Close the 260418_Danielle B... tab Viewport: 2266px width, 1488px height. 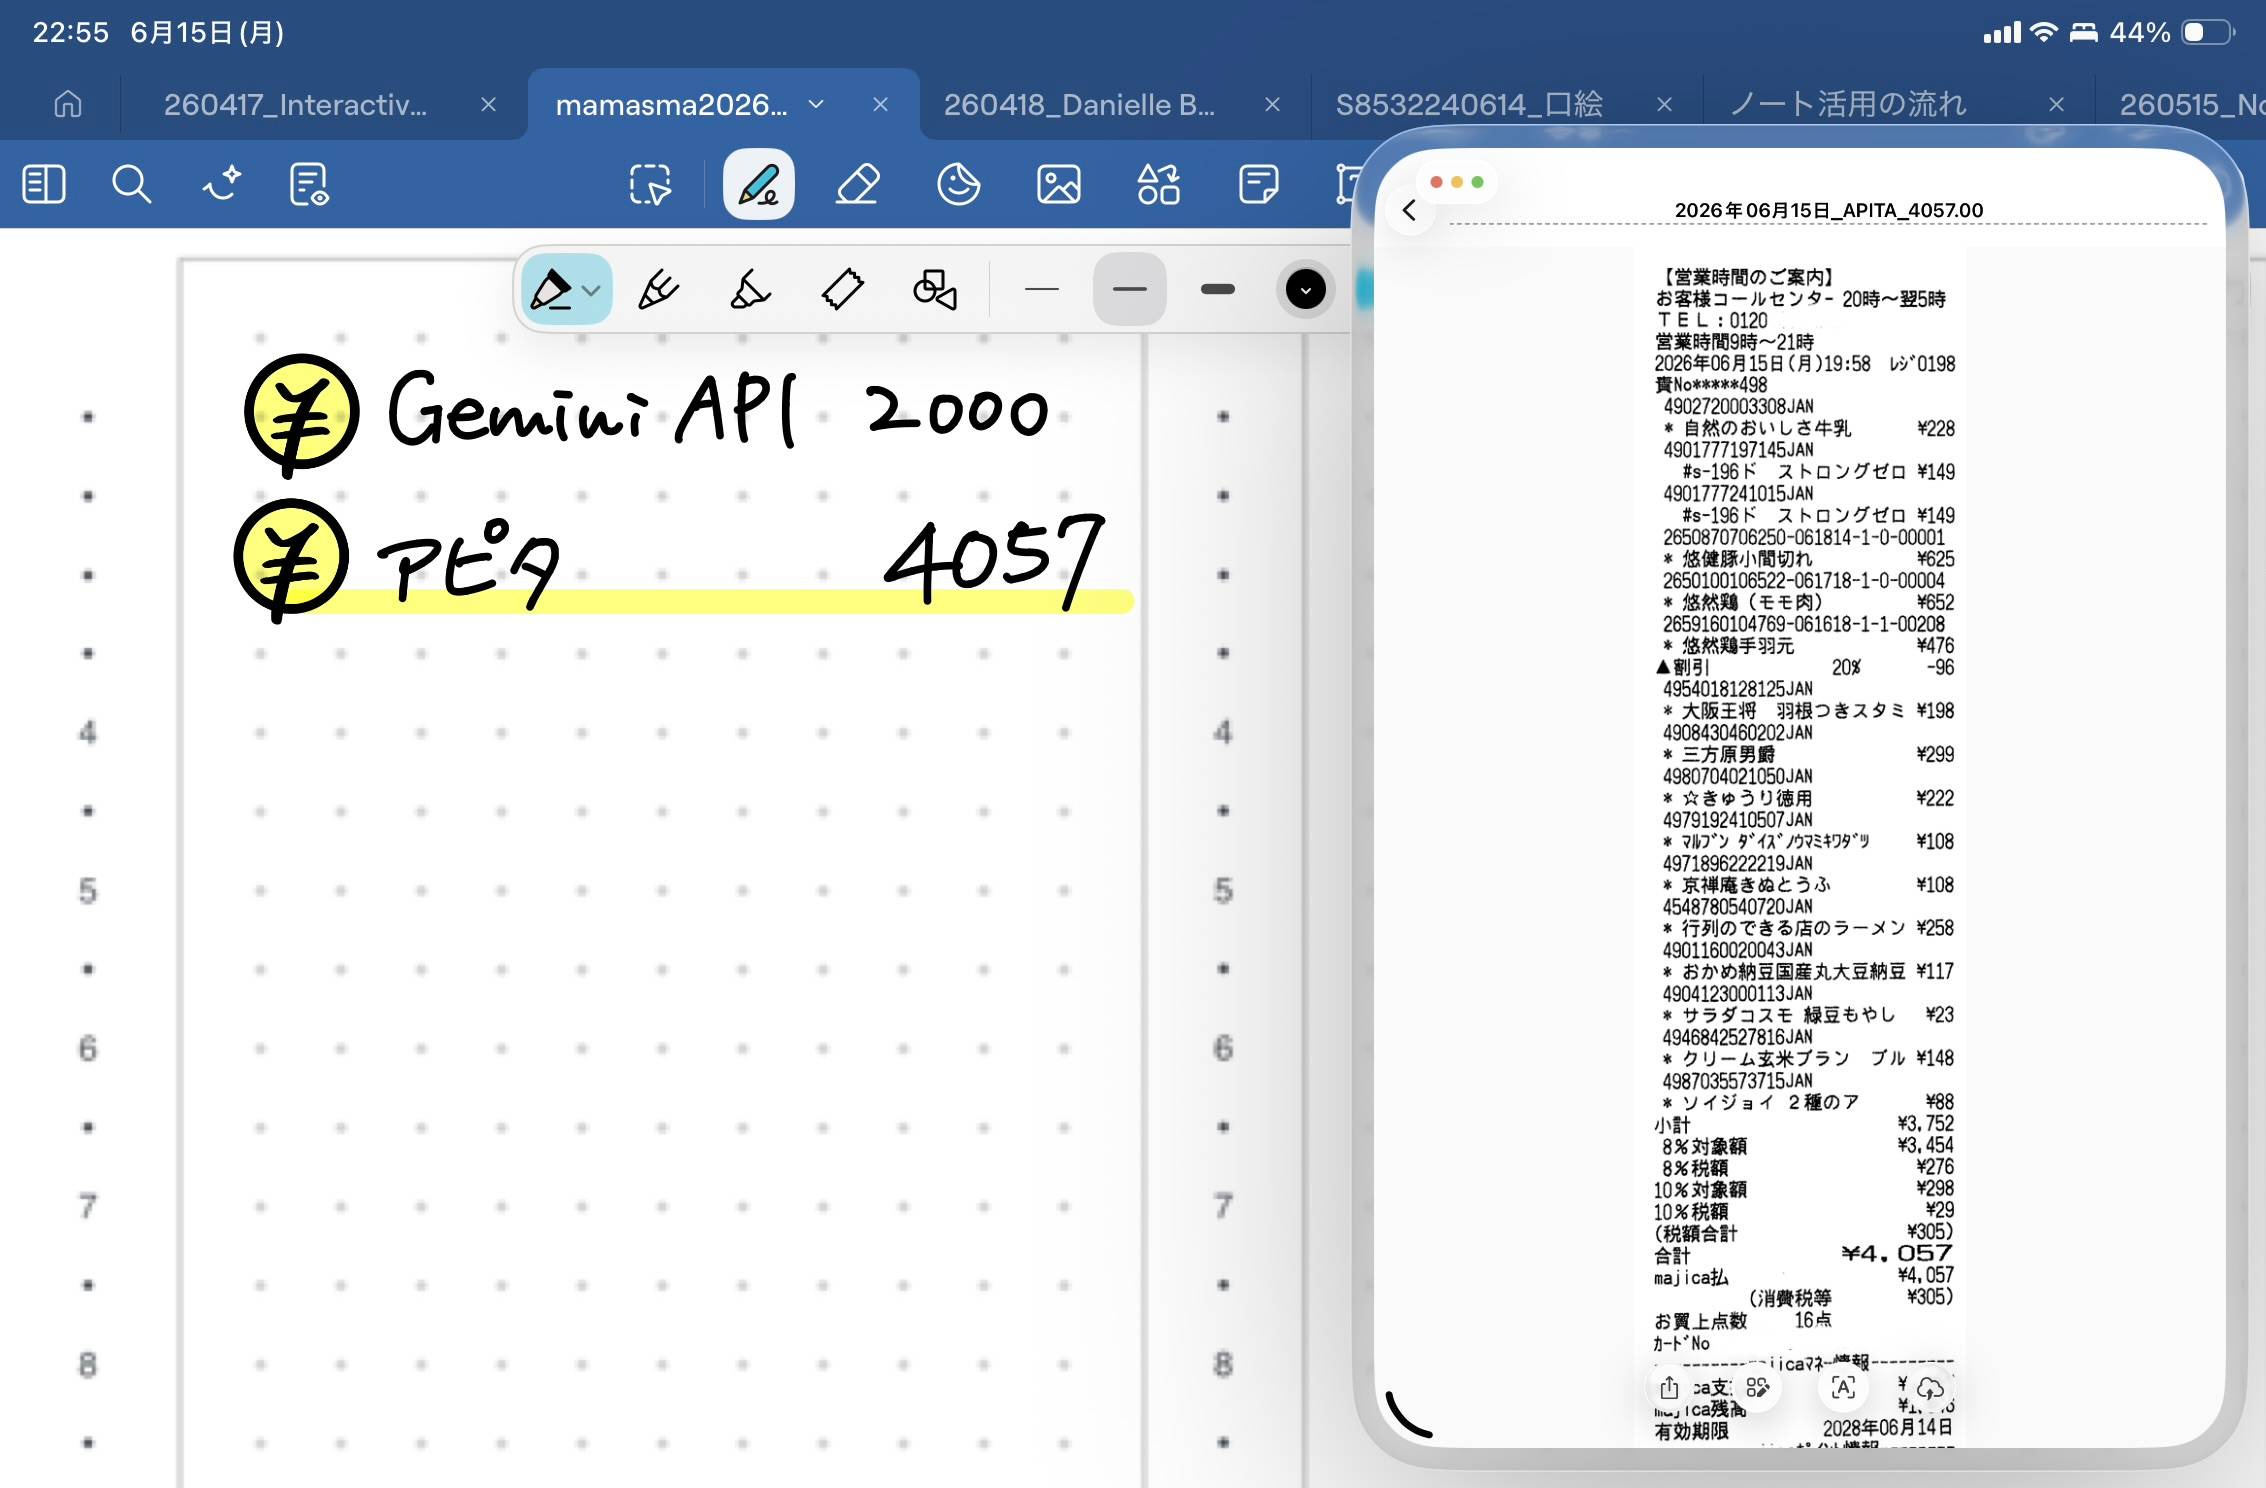(x=1272, y=104)
